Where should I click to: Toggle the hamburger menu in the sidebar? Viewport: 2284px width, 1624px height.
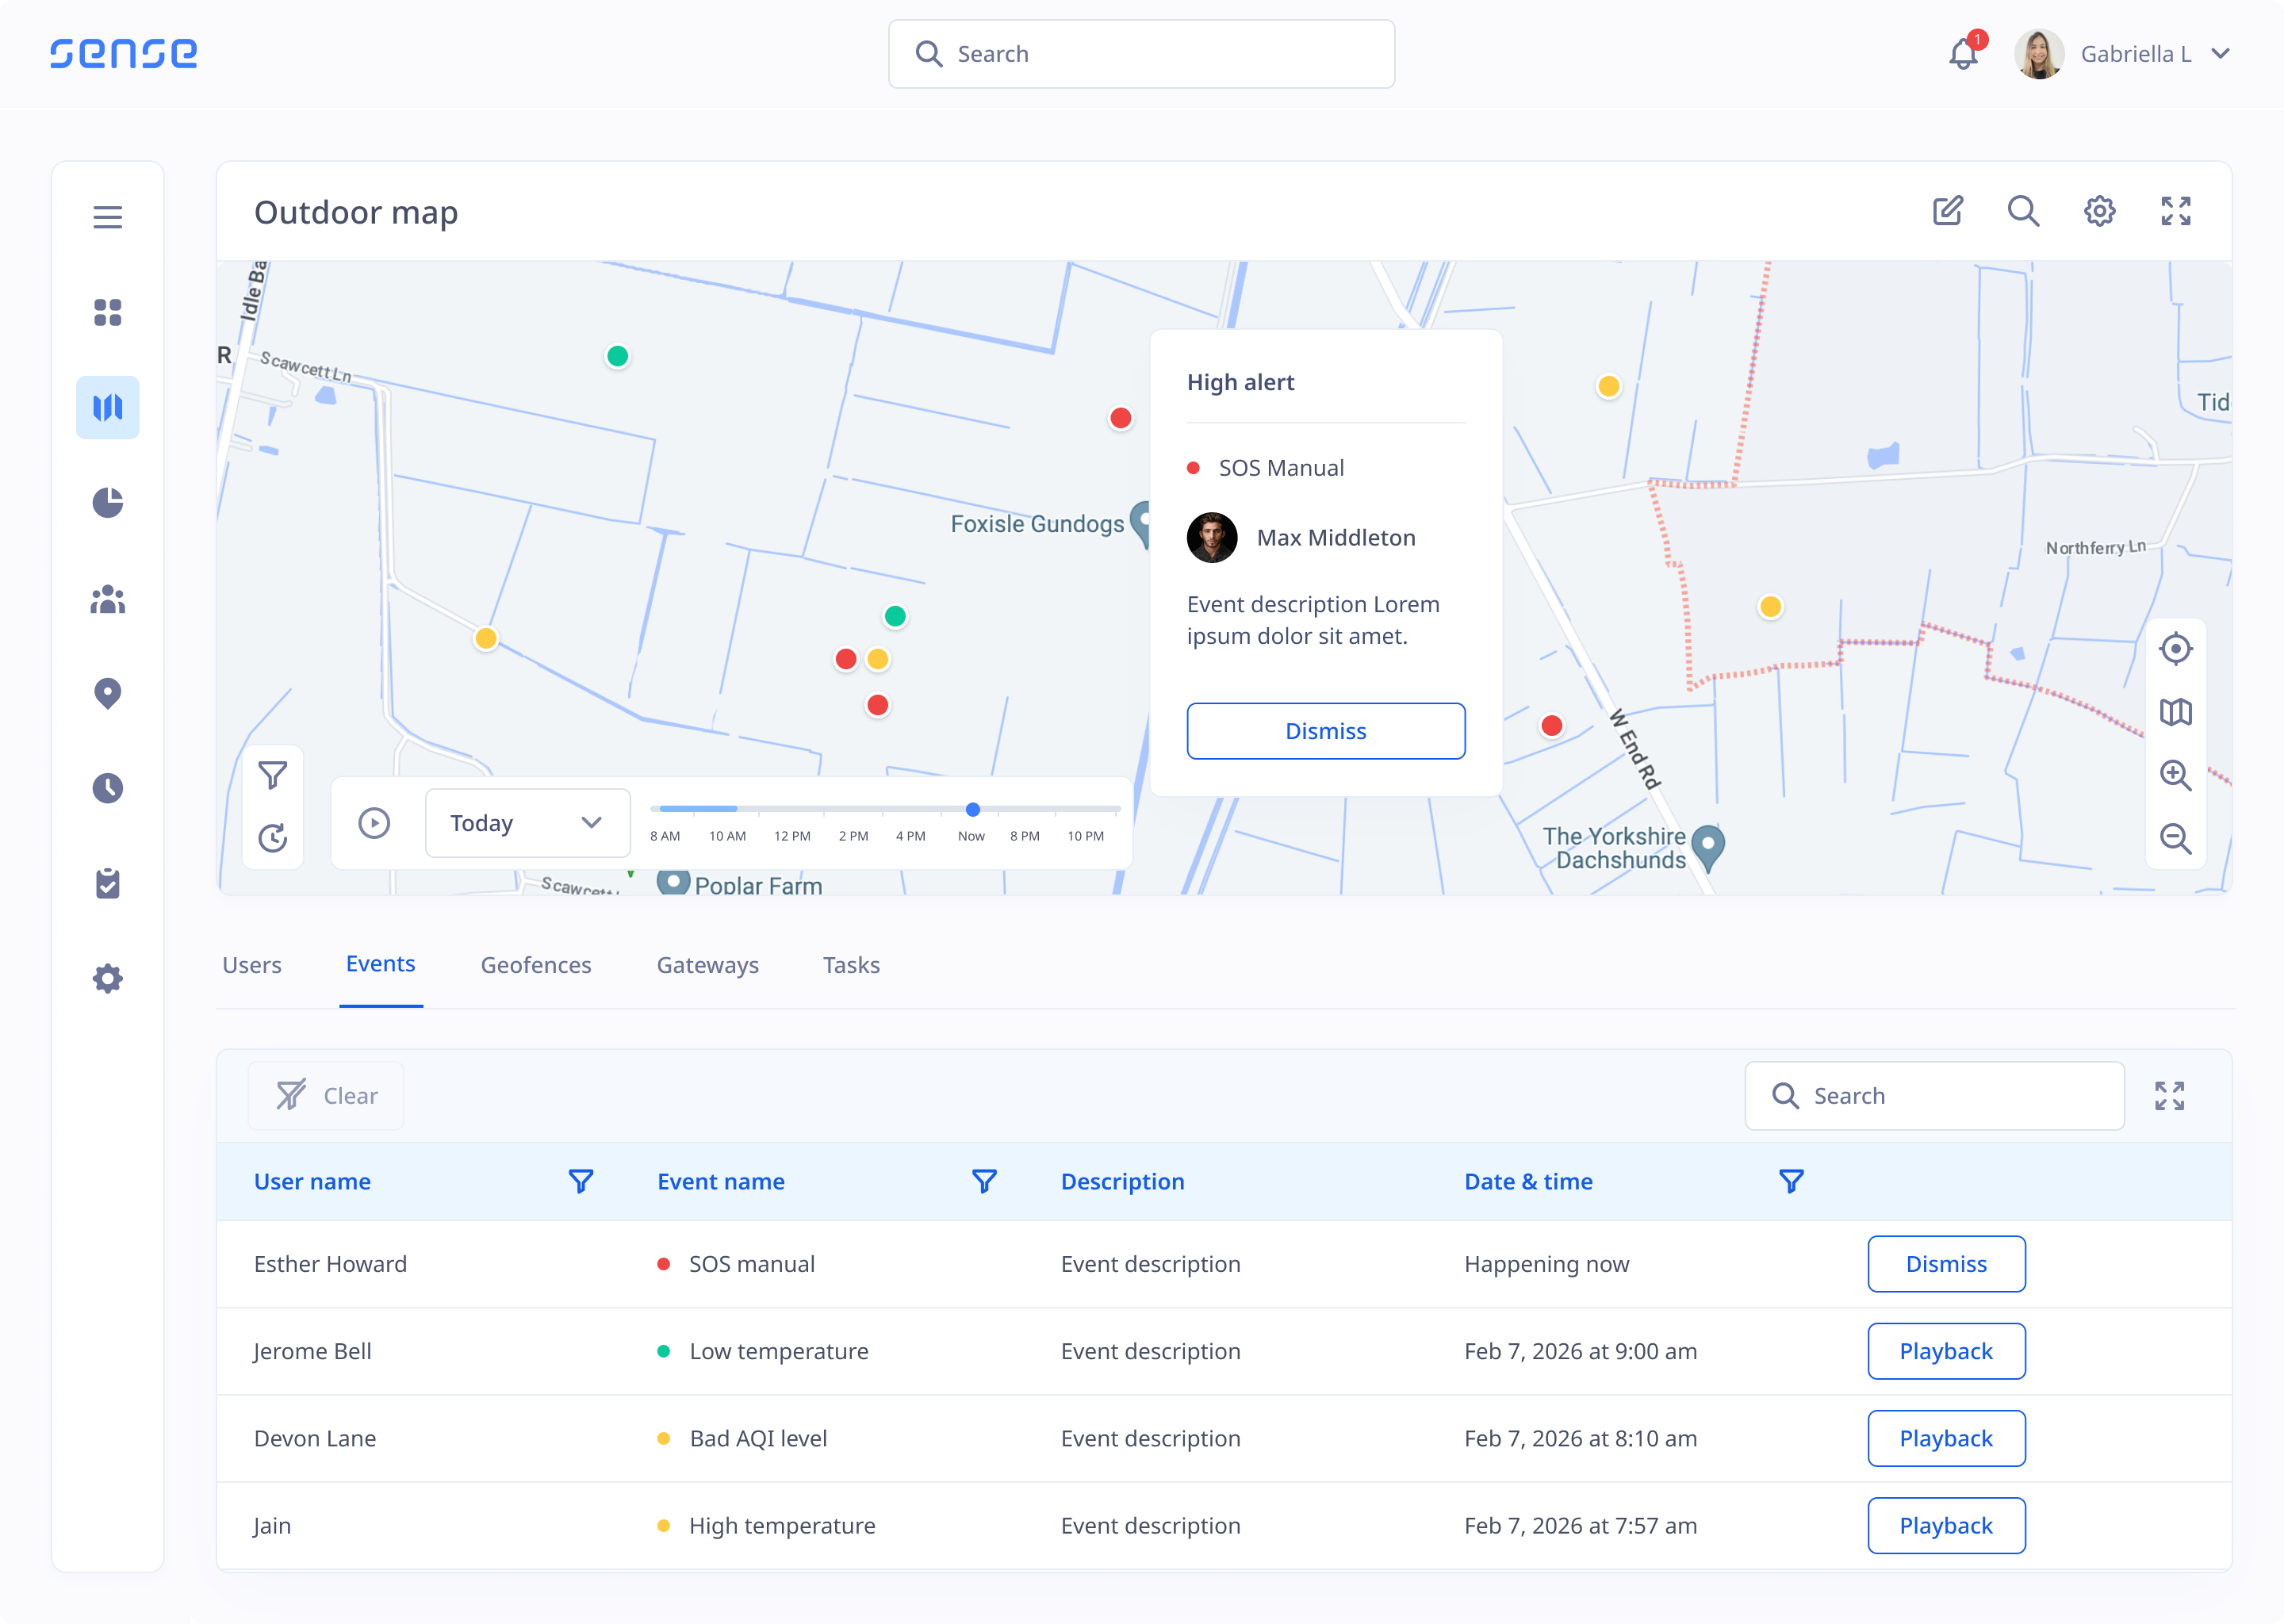click(108, 217)
